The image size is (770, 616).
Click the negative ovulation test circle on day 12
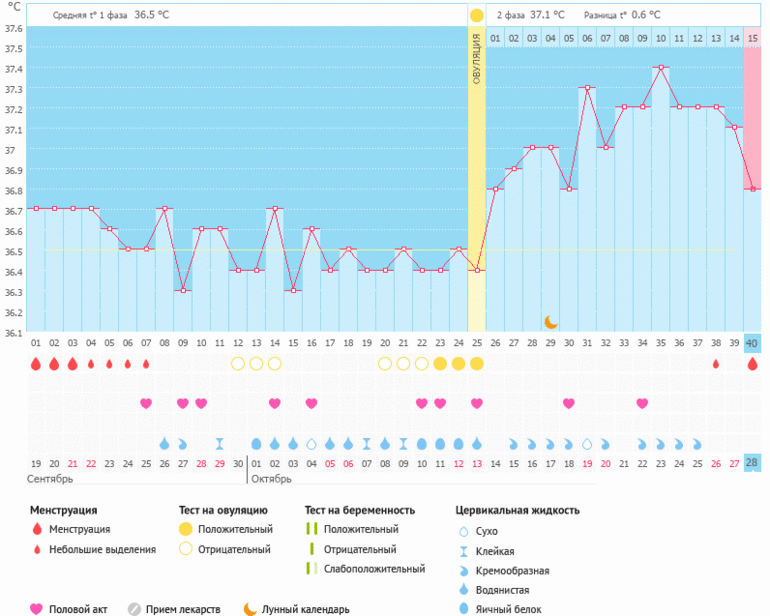coord(238,364)
